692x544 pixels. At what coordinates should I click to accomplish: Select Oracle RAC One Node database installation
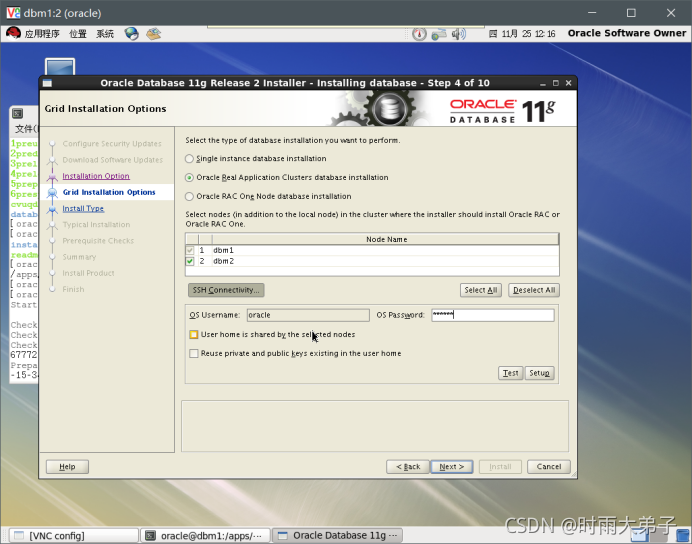tap(189, 196)
